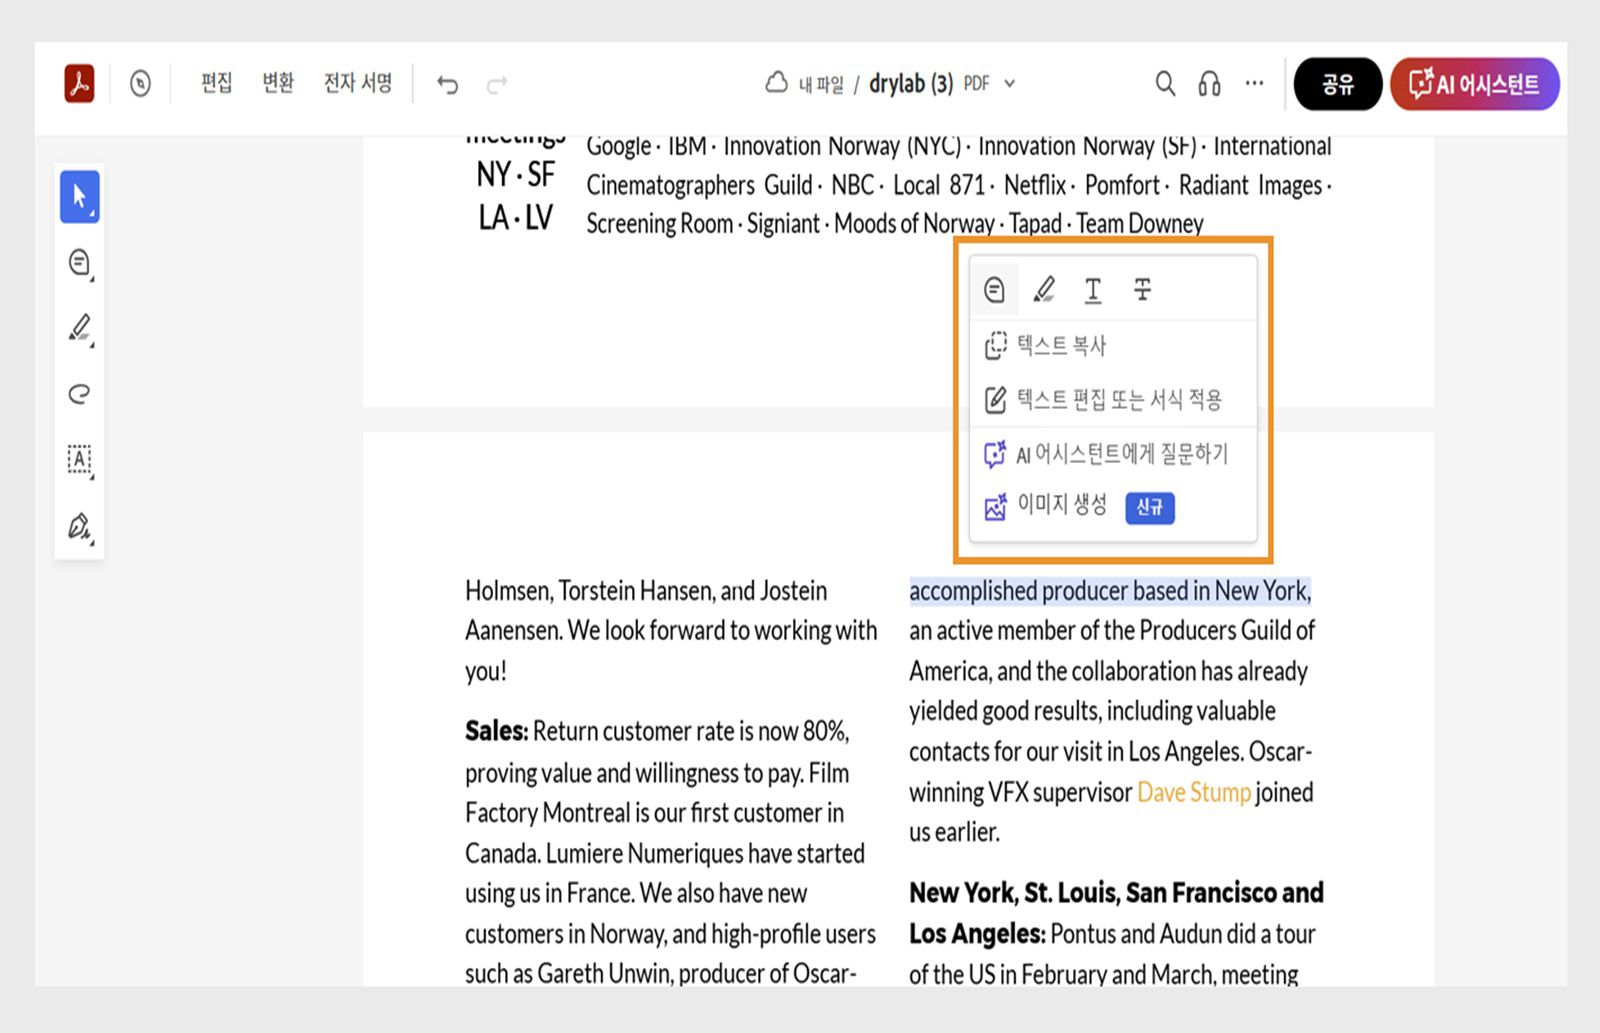The image size is (1600, 1033).
Task: Choose the selection arrow tool in sidebar
Action: pos(79,197)
